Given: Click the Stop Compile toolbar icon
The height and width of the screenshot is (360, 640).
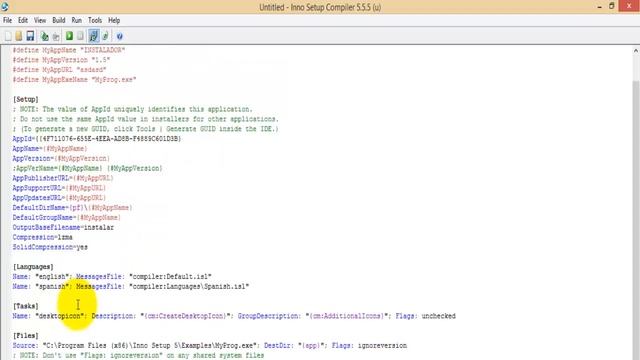Looking at the screenshot, I should [x=56, y=36].
